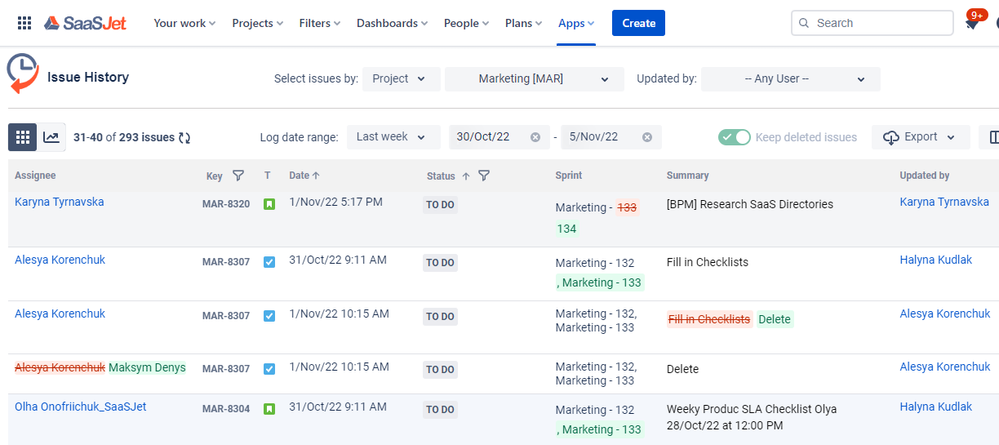Image resolution: width=999 pixels, height=445 pixels.
Task: Open issue key MAR-8304
Action: (x=226, y=409)
